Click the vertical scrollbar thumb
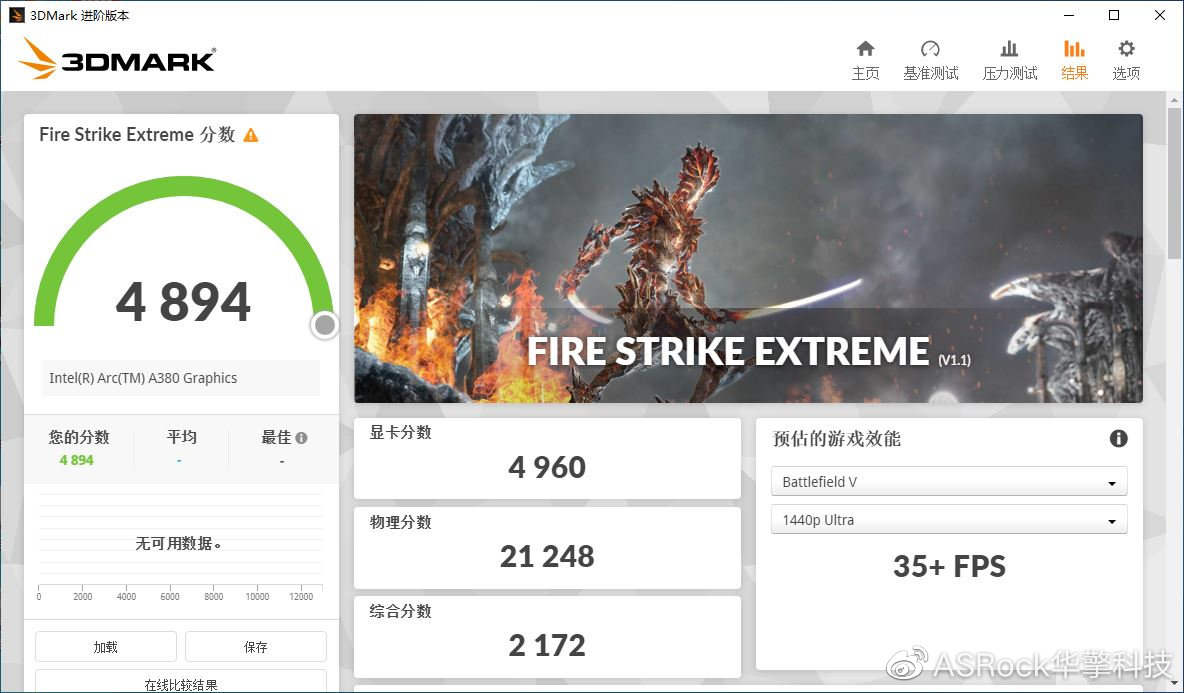 coord(1174,183)
